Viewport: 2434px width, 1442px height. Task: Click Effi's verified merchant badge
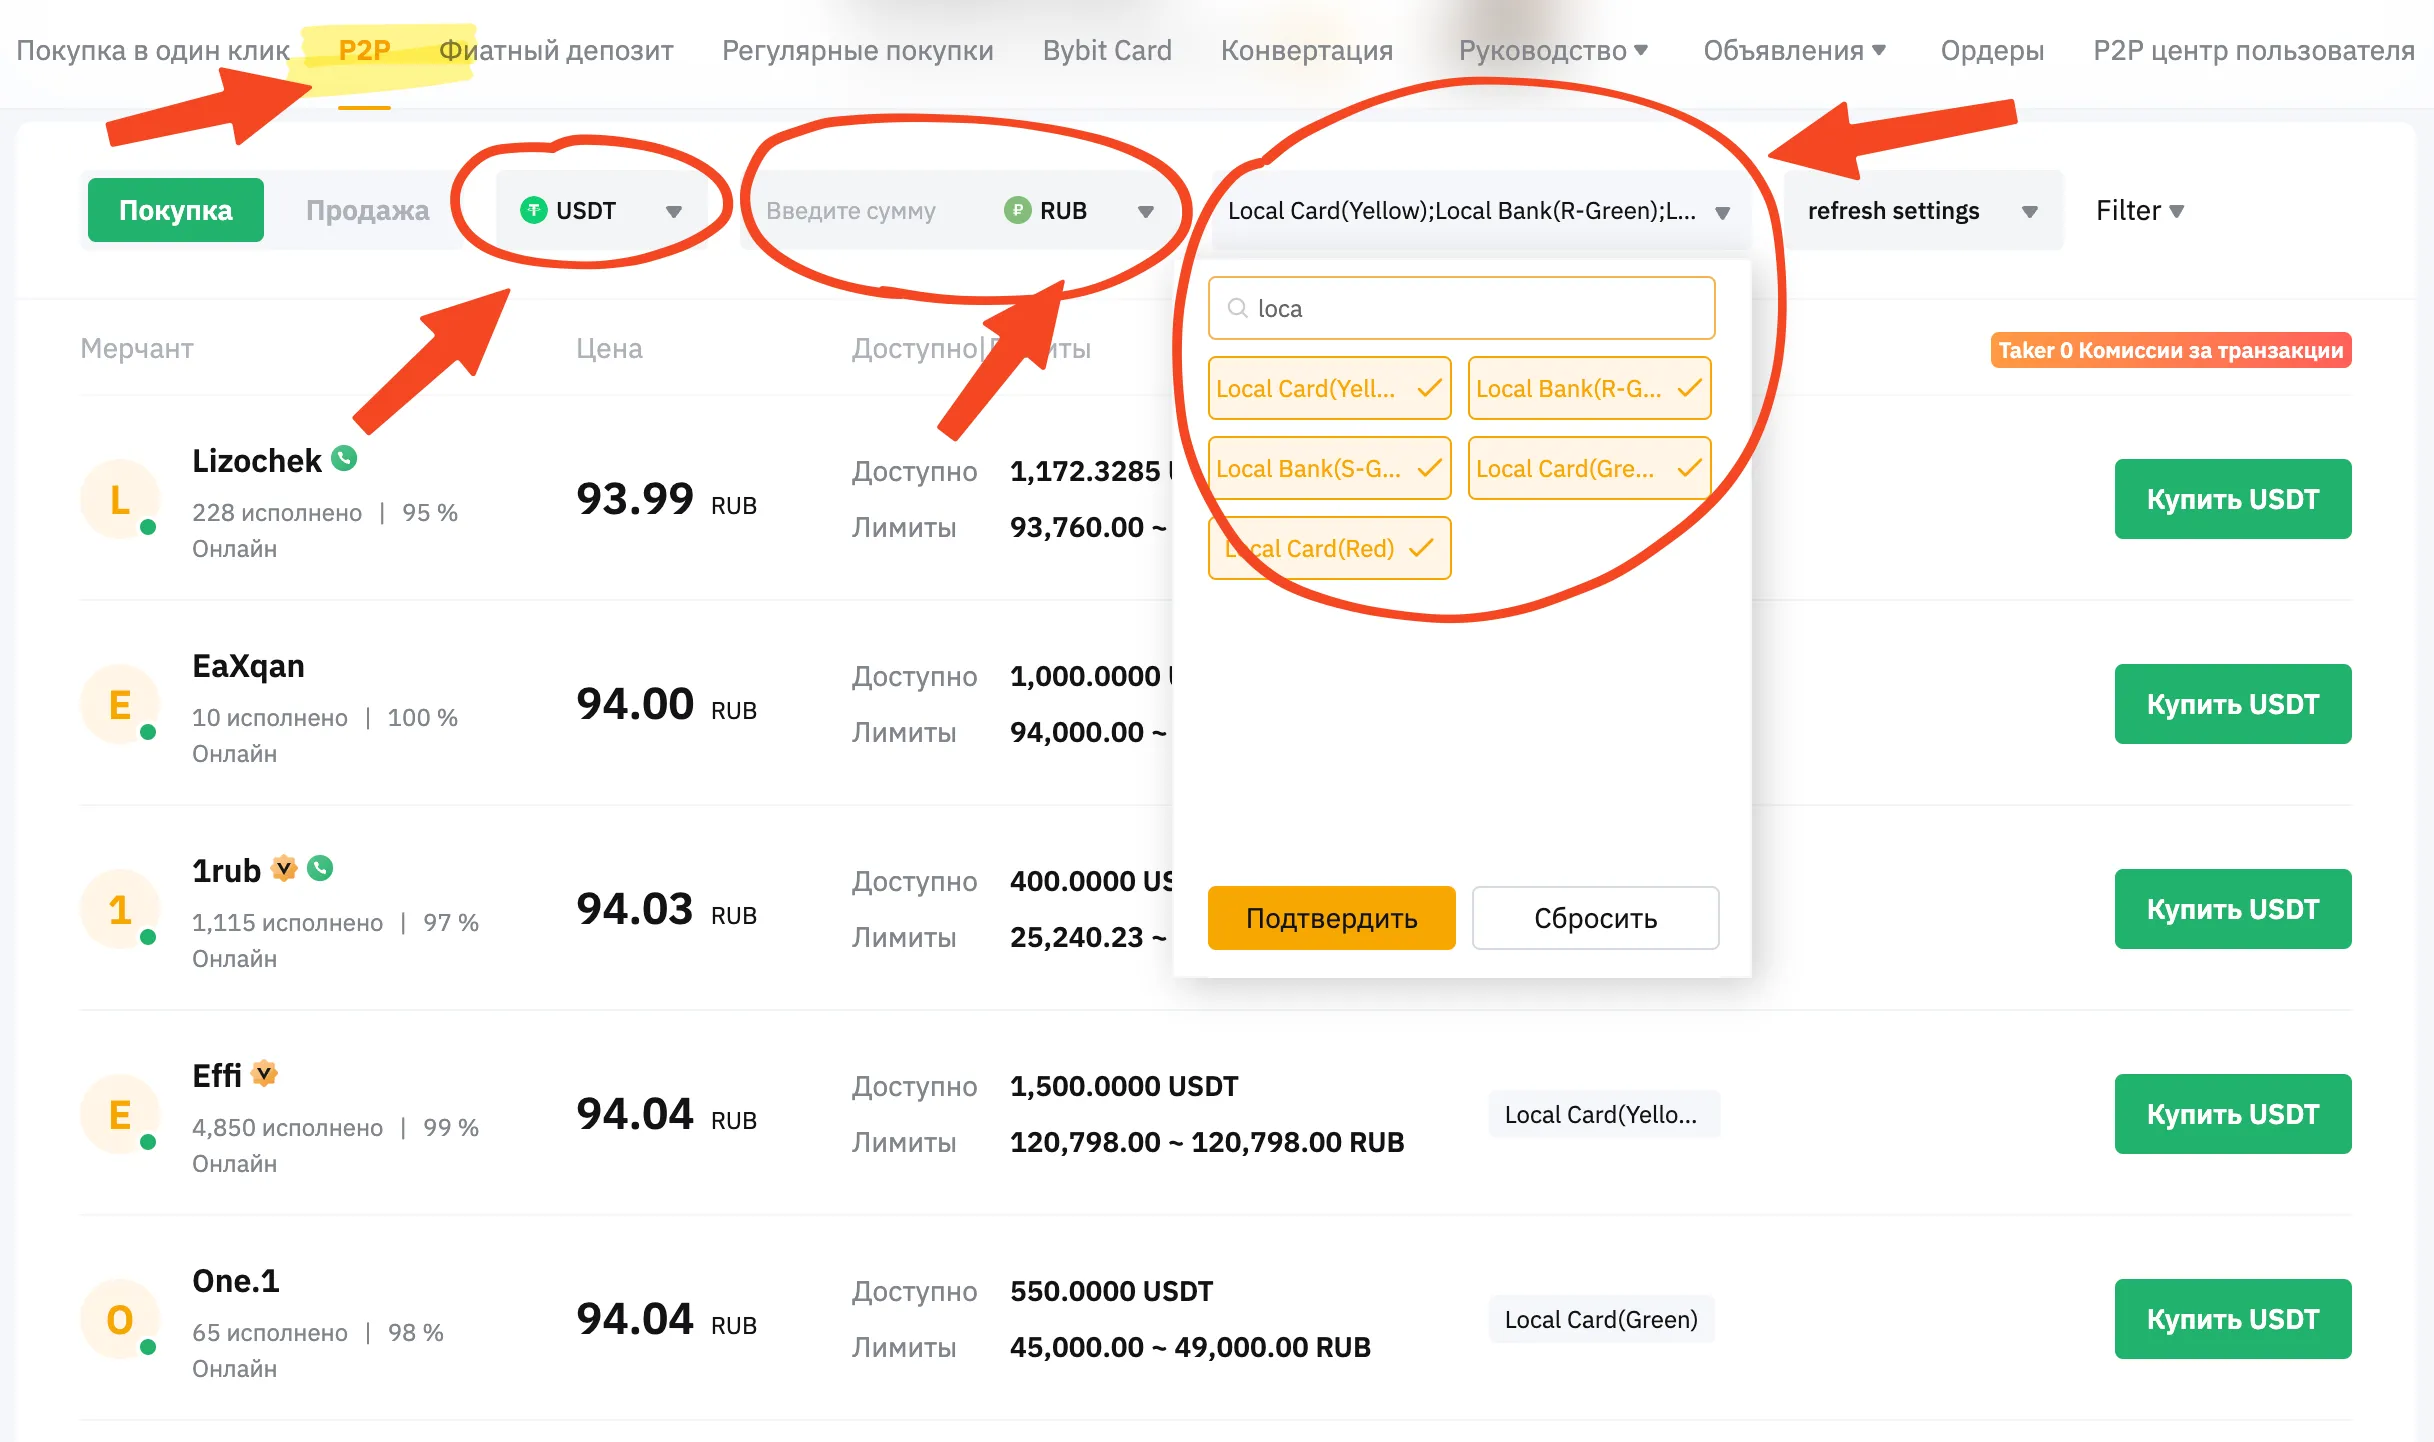[x=263, y=1074]
